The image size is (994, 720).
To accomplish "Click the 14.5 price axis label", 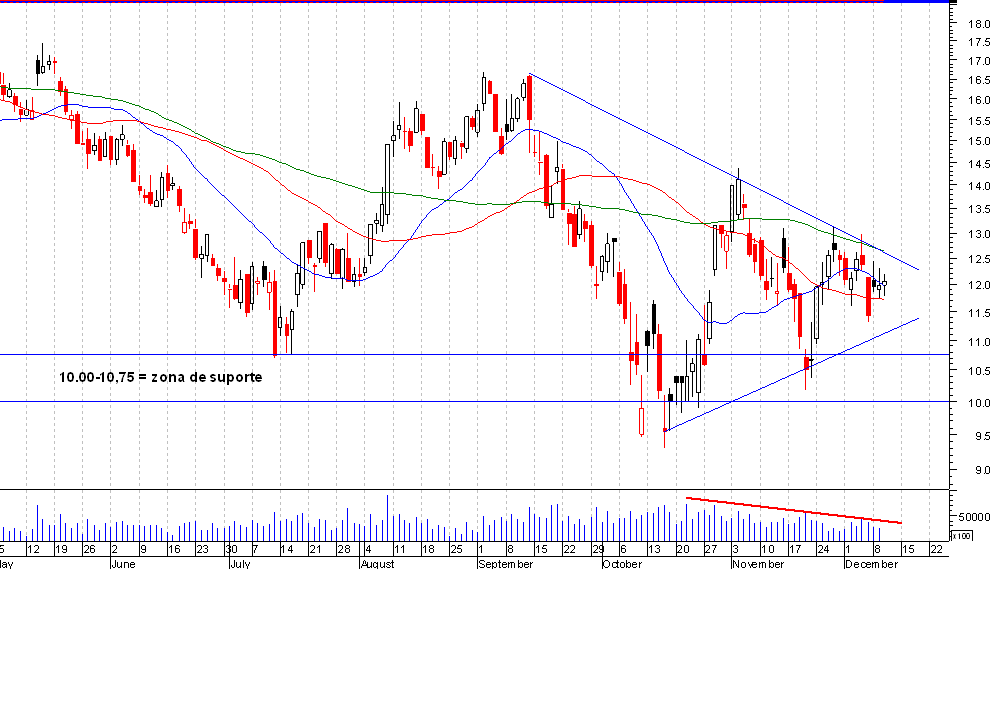I will click(x=979, y=164).
